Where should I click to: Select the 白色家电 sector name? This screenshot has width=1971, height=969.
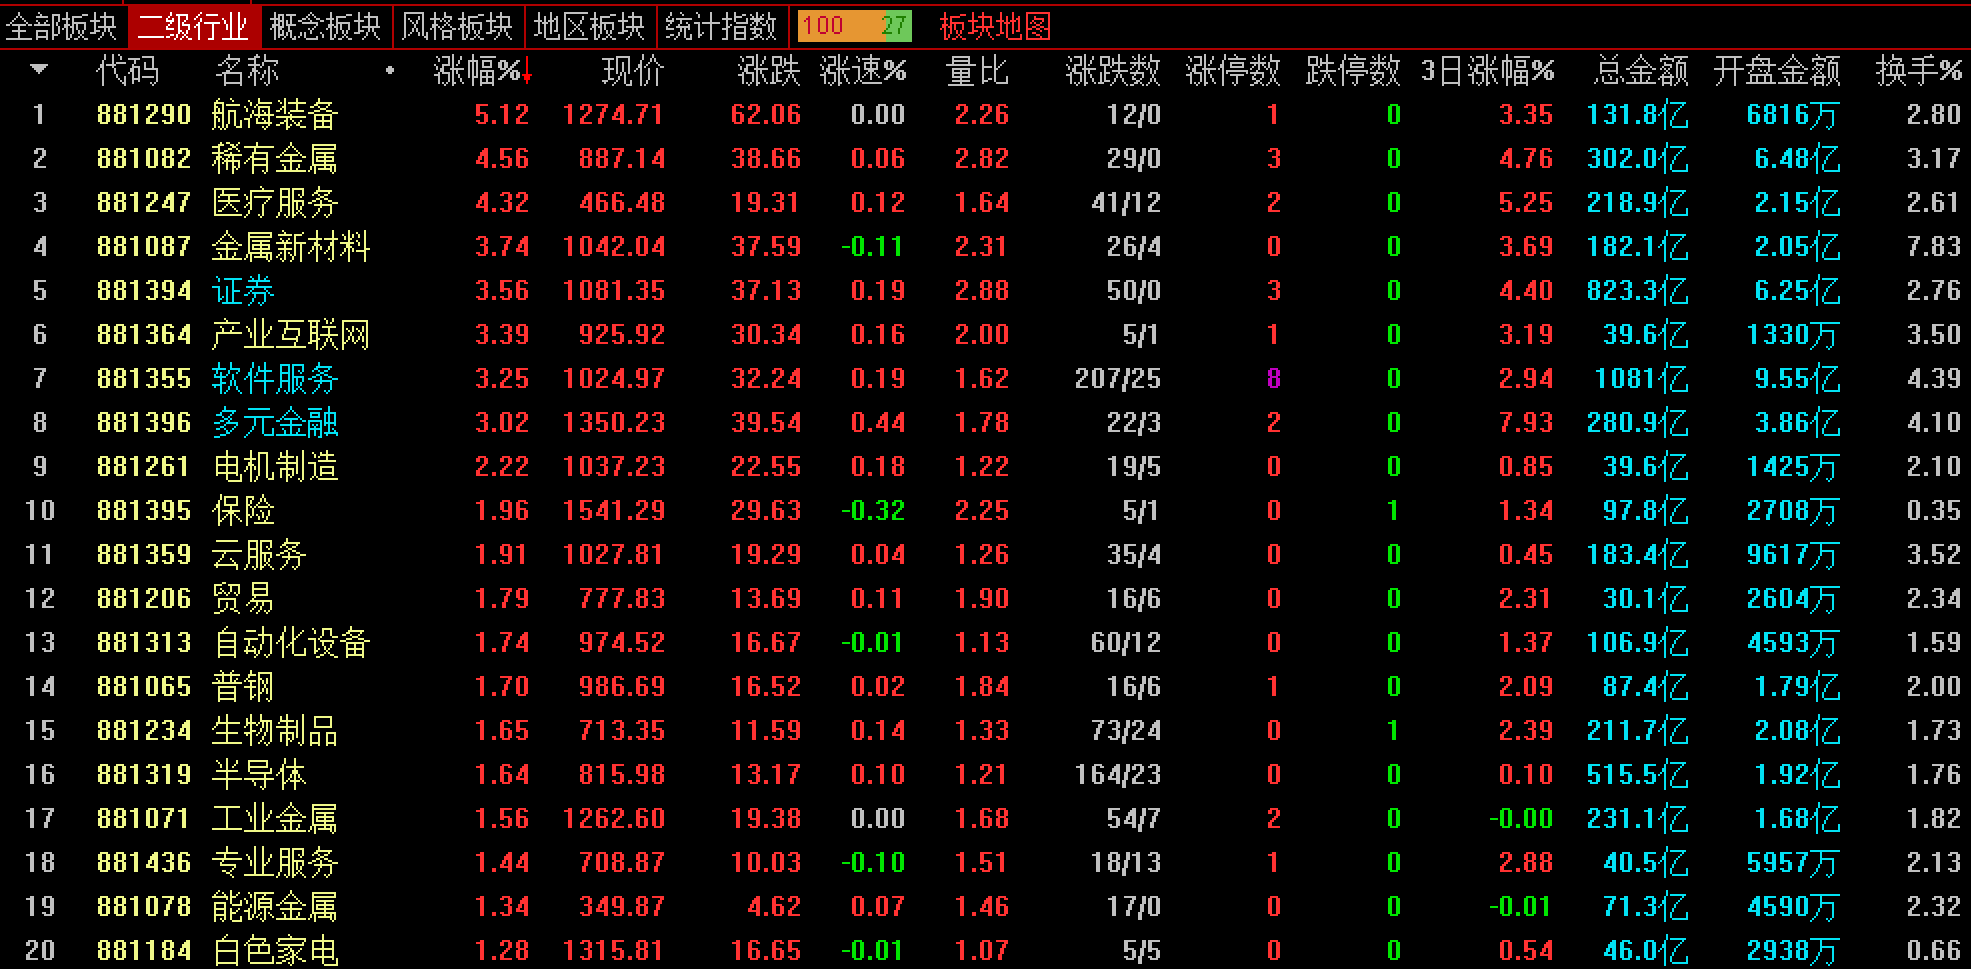coord(275,950)
